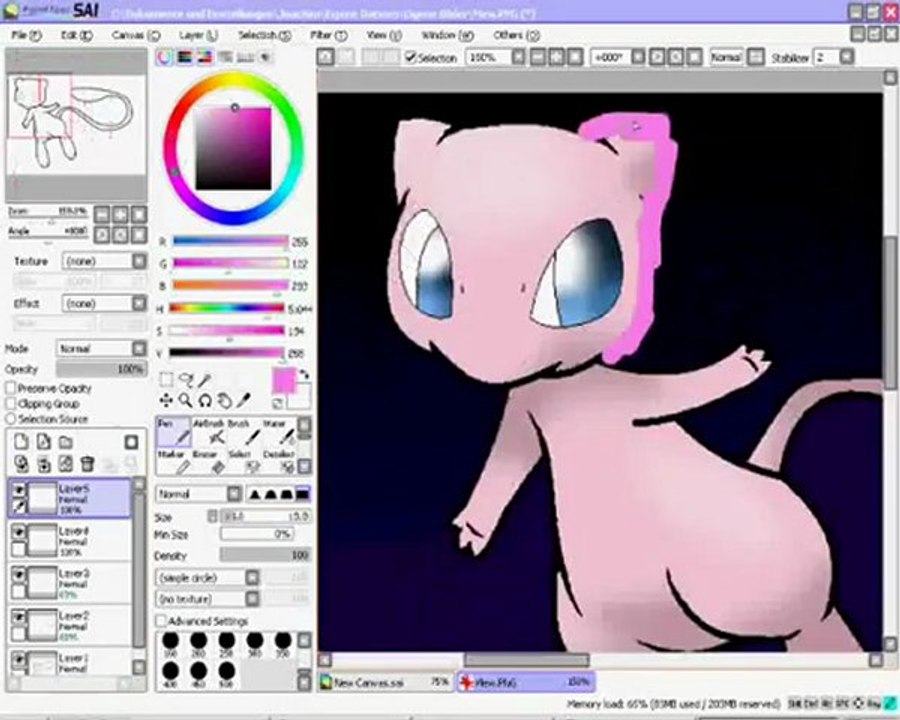
Task: Open the File menu
Action: pos(26,36)
